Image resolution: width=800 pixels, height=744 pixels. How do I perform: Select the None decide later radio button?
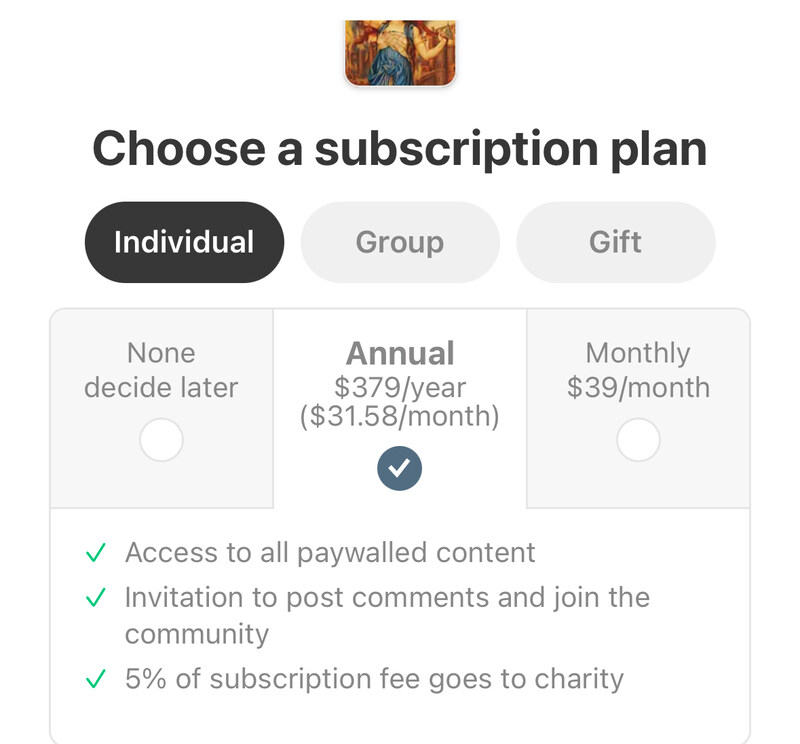[x=161, y=440]
